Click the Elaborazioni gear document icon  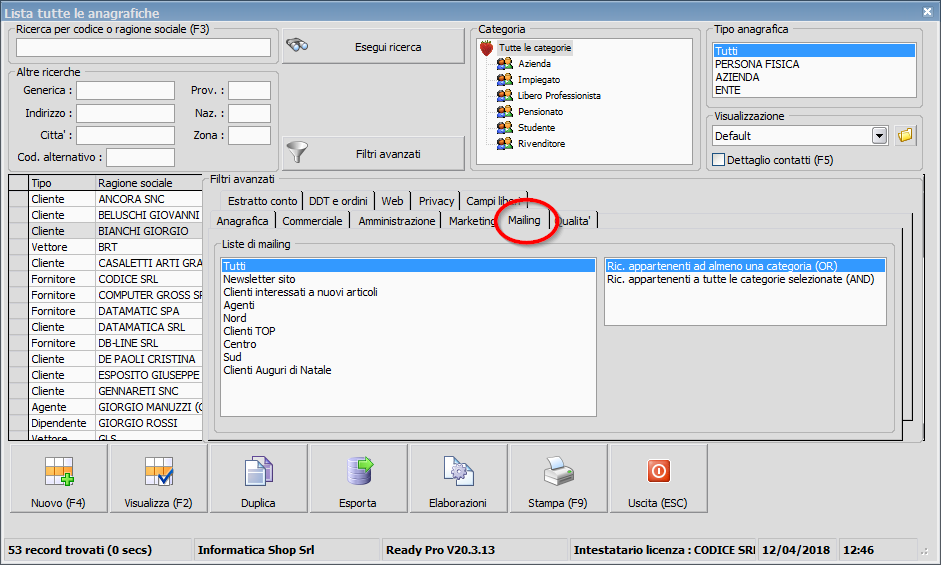point(458,471)
